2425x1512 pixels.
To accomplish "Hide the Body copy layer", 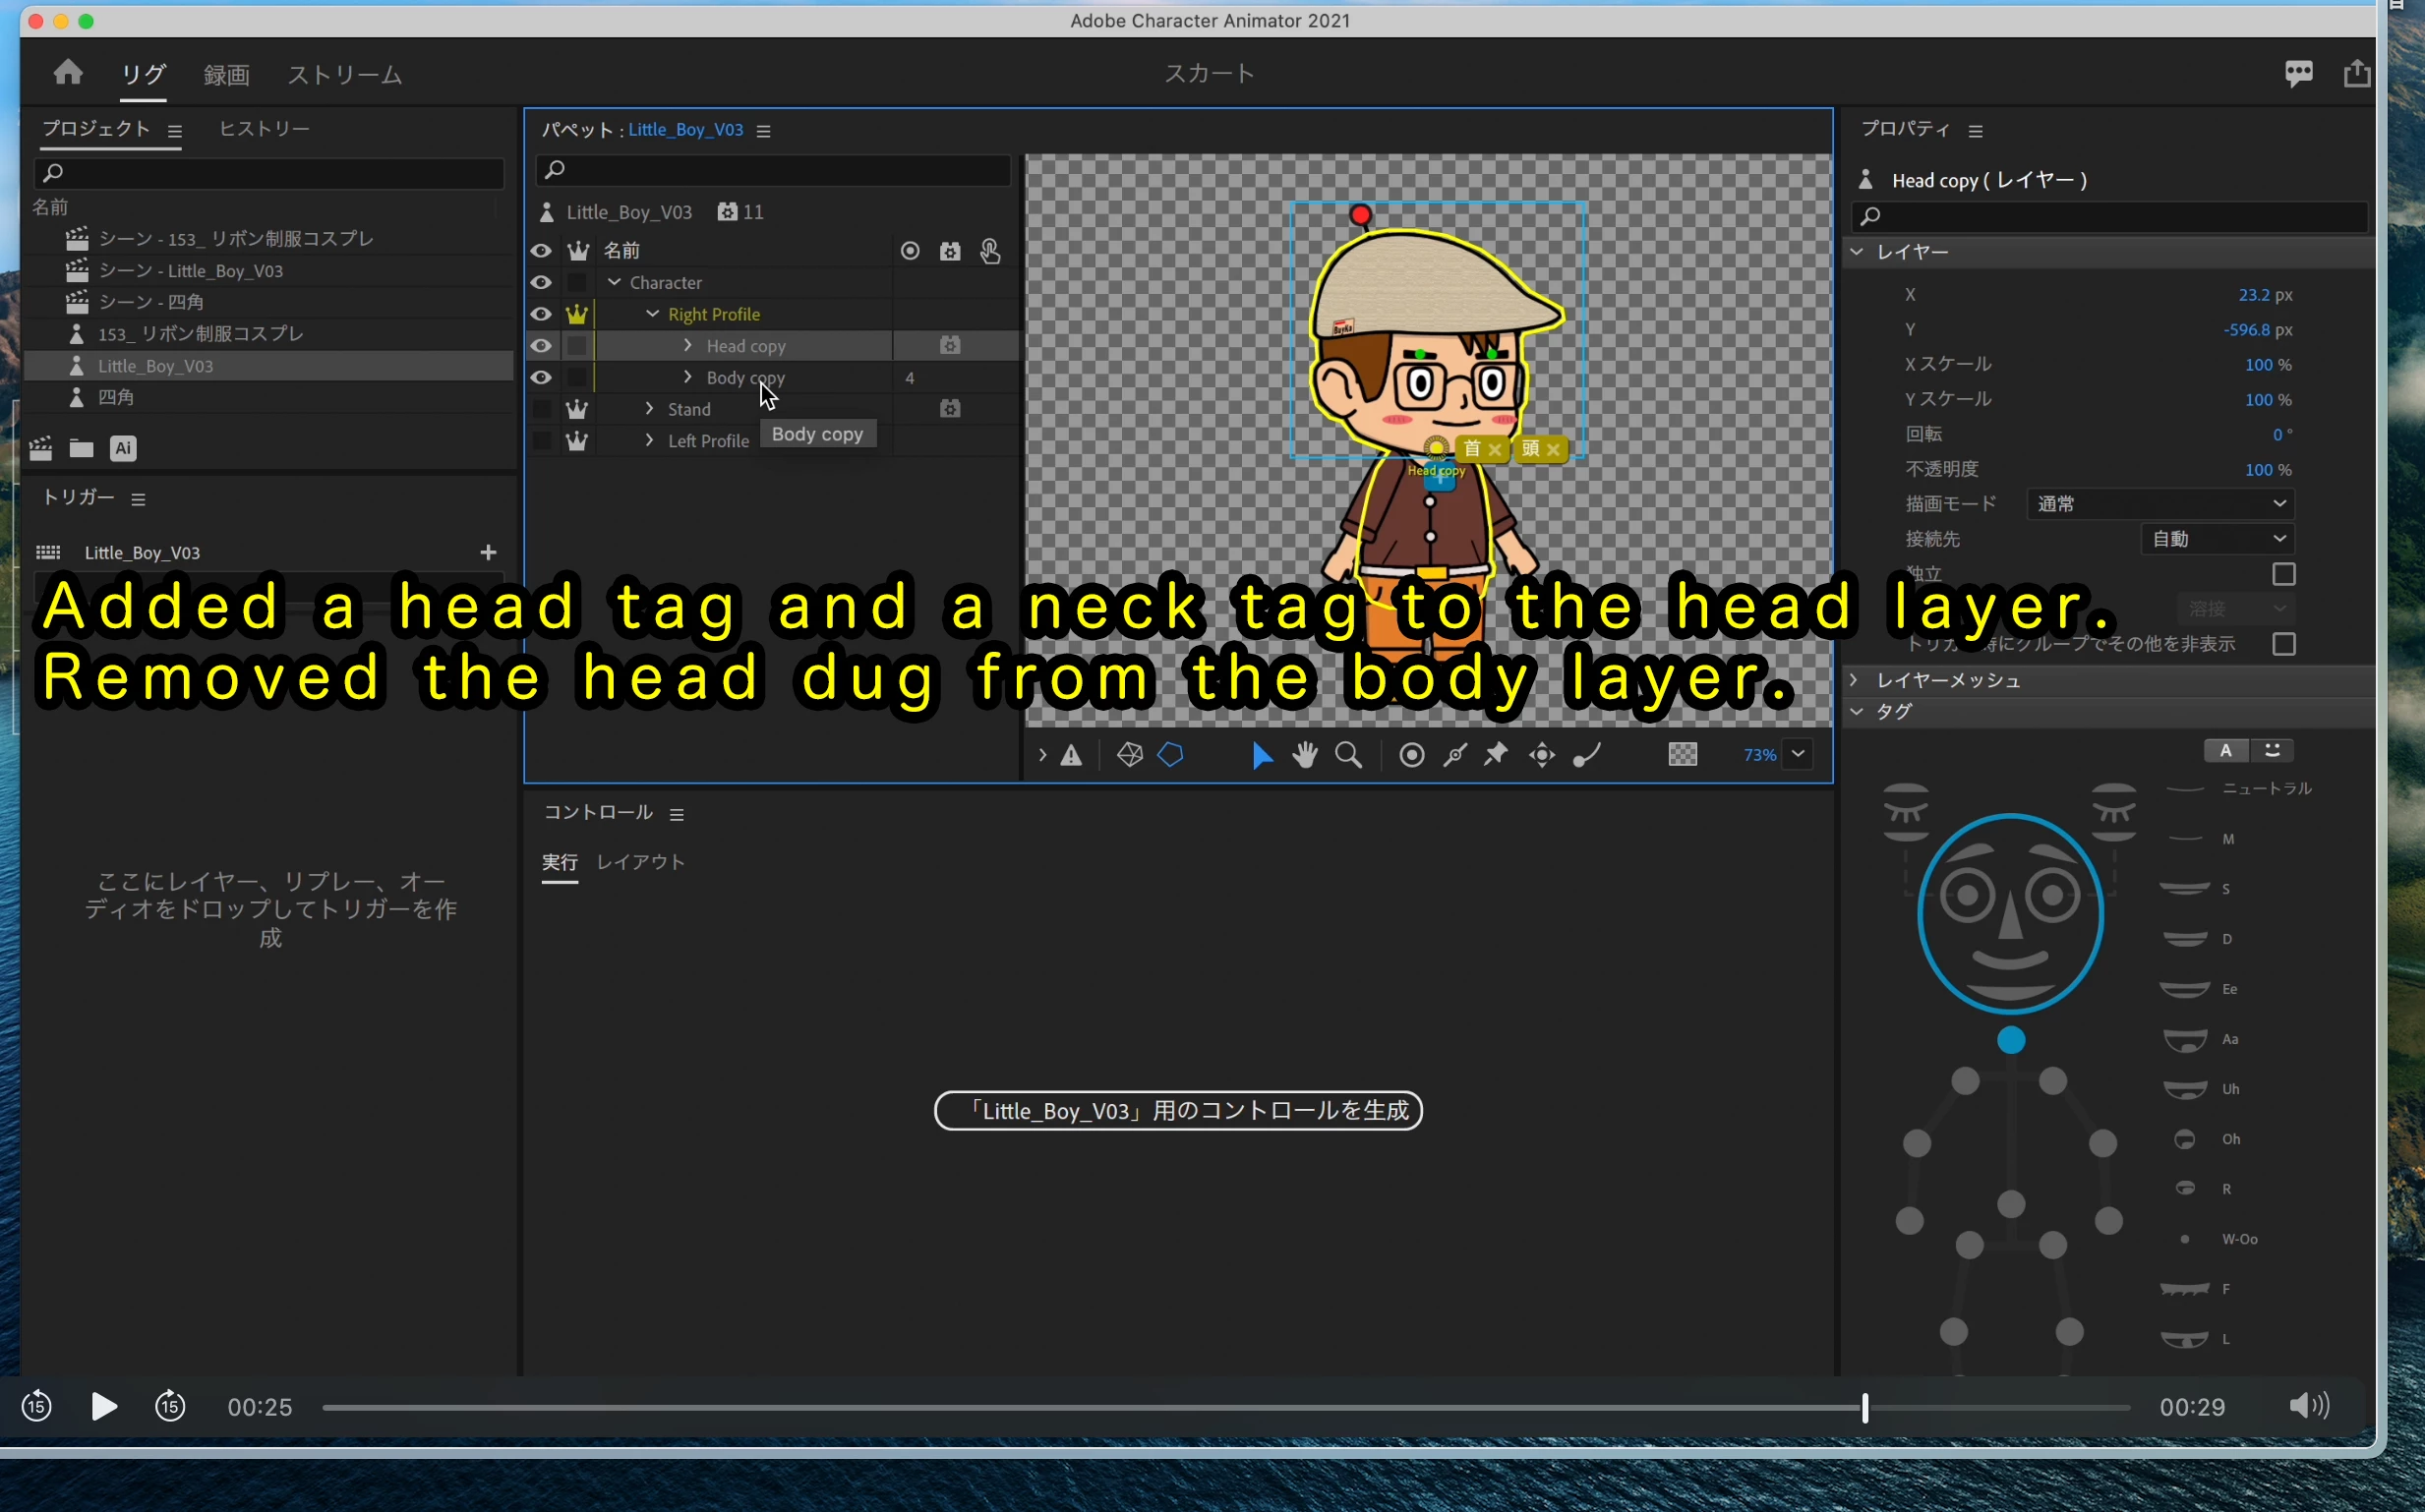I will (x=541, y=378).
